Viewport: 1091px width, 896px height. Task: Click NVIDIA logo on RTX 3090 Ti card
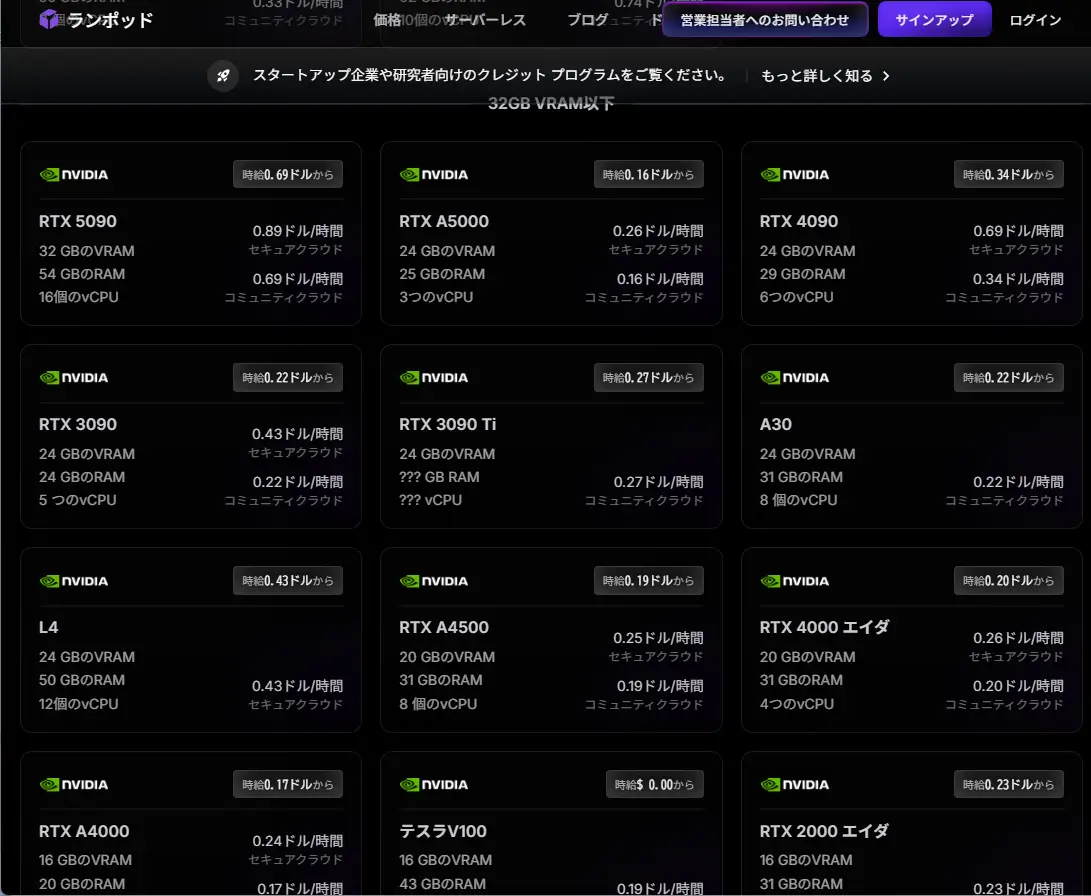tap(434, 378)
